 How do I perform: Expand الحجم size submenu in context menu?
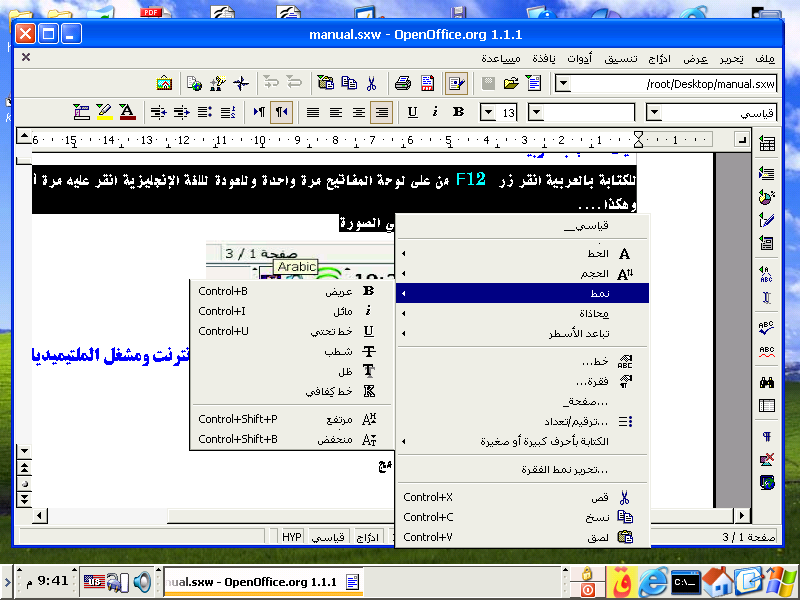tap(522, 274)
